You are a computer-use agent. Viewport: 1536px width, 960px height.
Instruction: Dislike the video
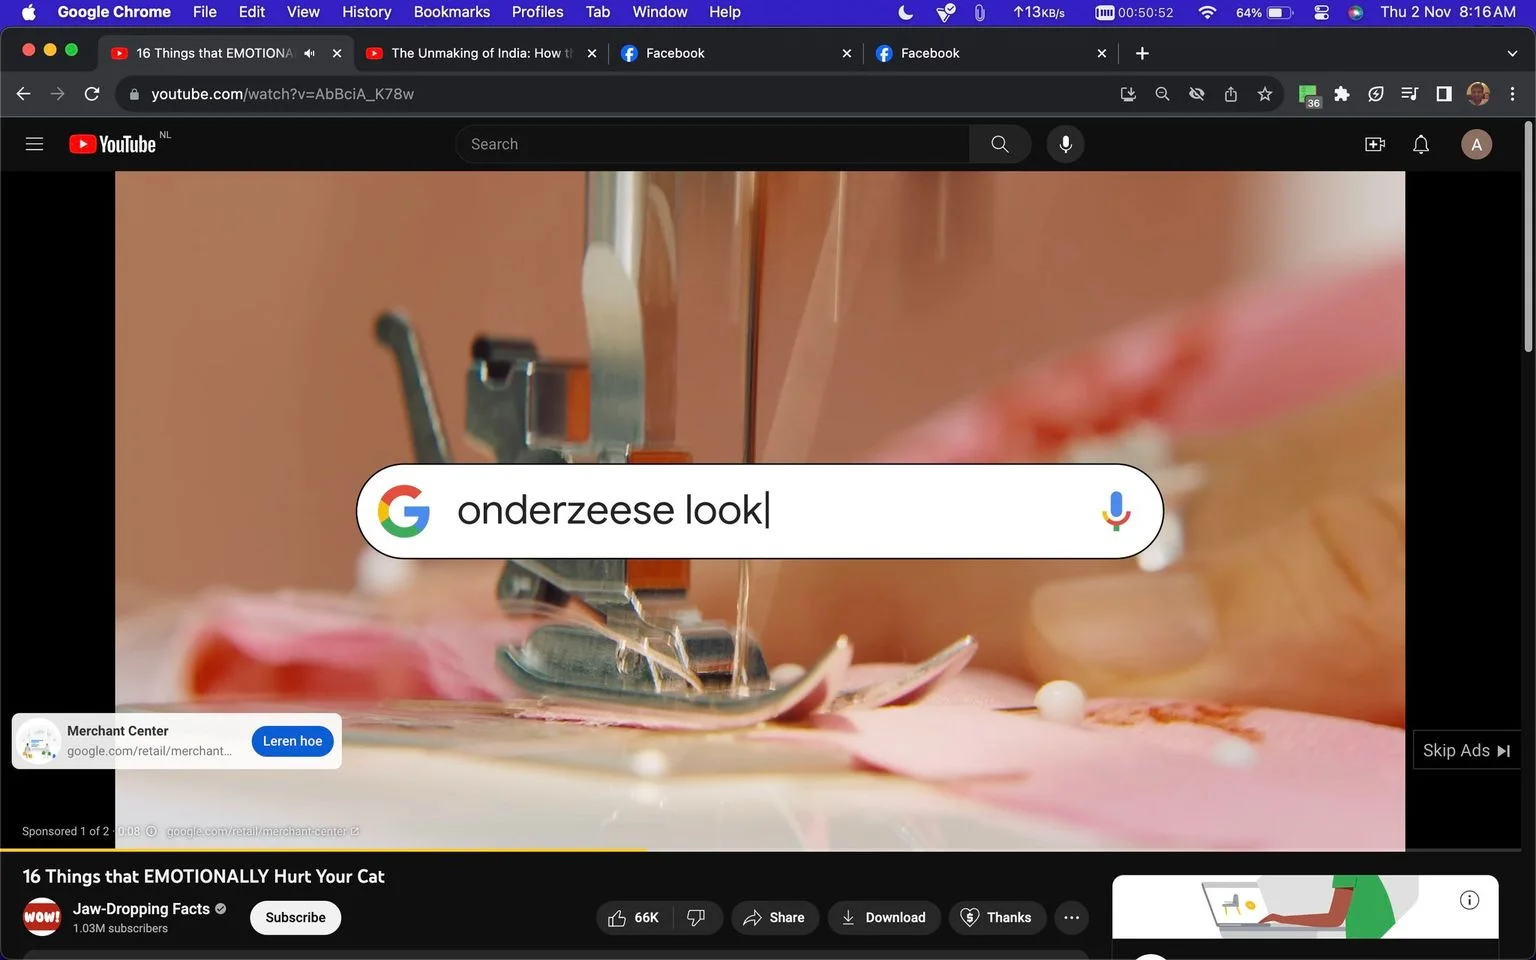tap(697, 918)
